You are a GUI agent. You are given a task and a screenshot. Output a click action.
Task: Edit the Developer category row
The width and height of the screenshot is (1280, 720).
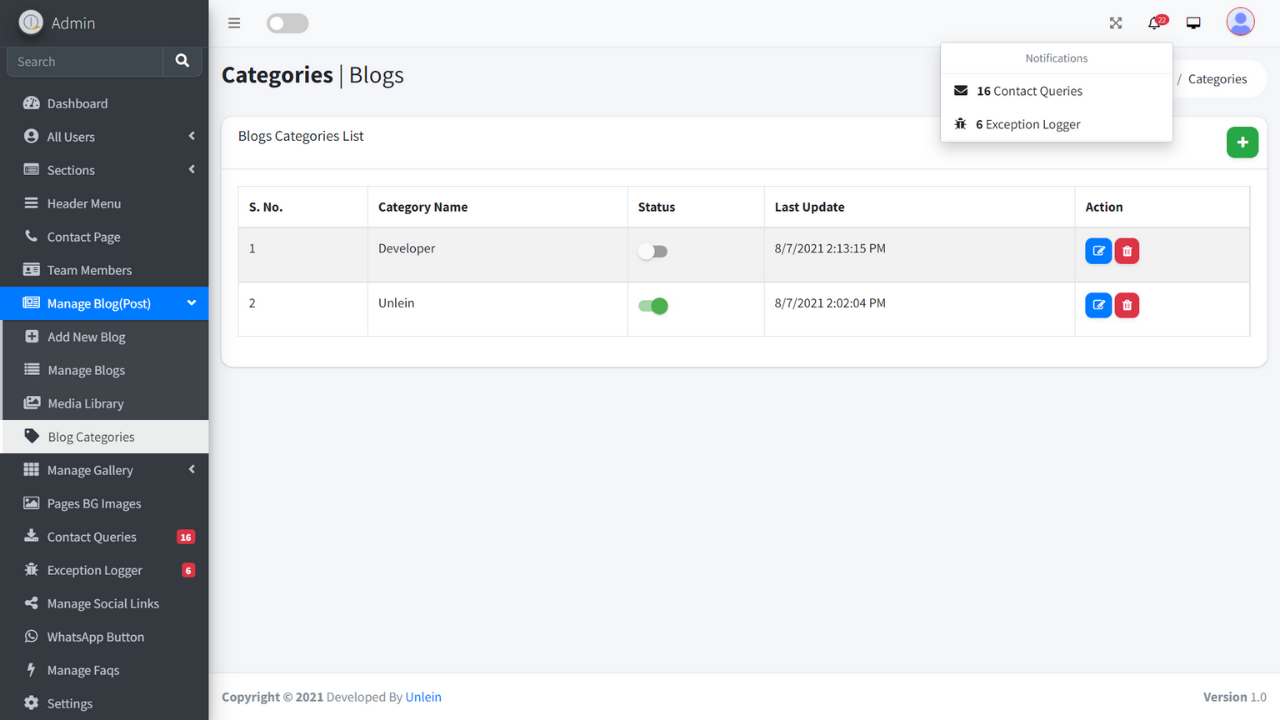1098,251
